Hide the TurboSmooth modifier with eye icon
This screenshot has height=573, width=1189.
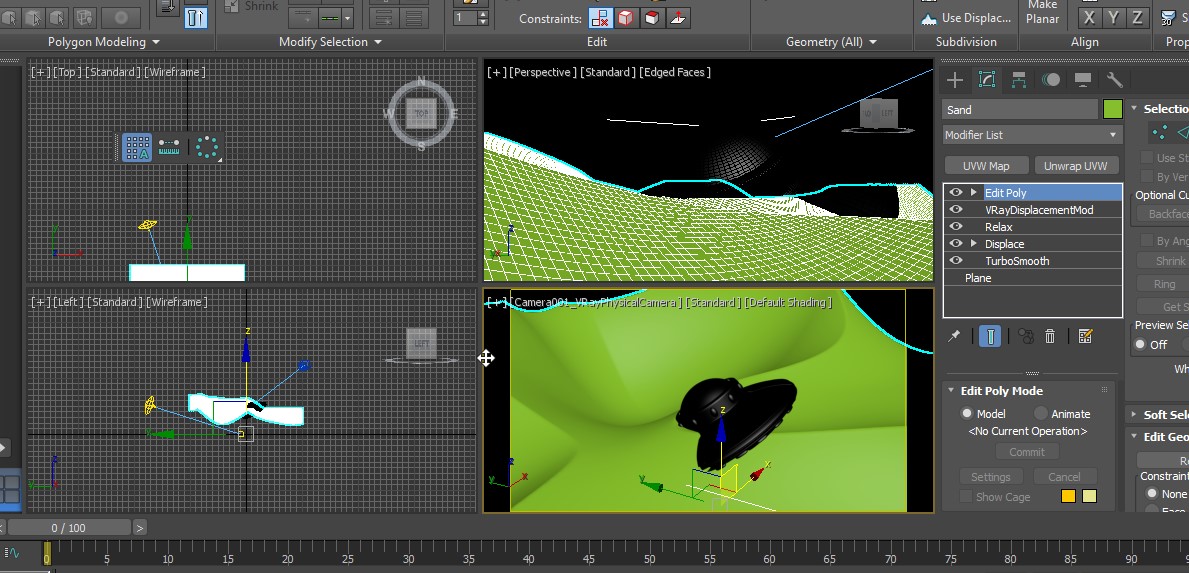956,261
